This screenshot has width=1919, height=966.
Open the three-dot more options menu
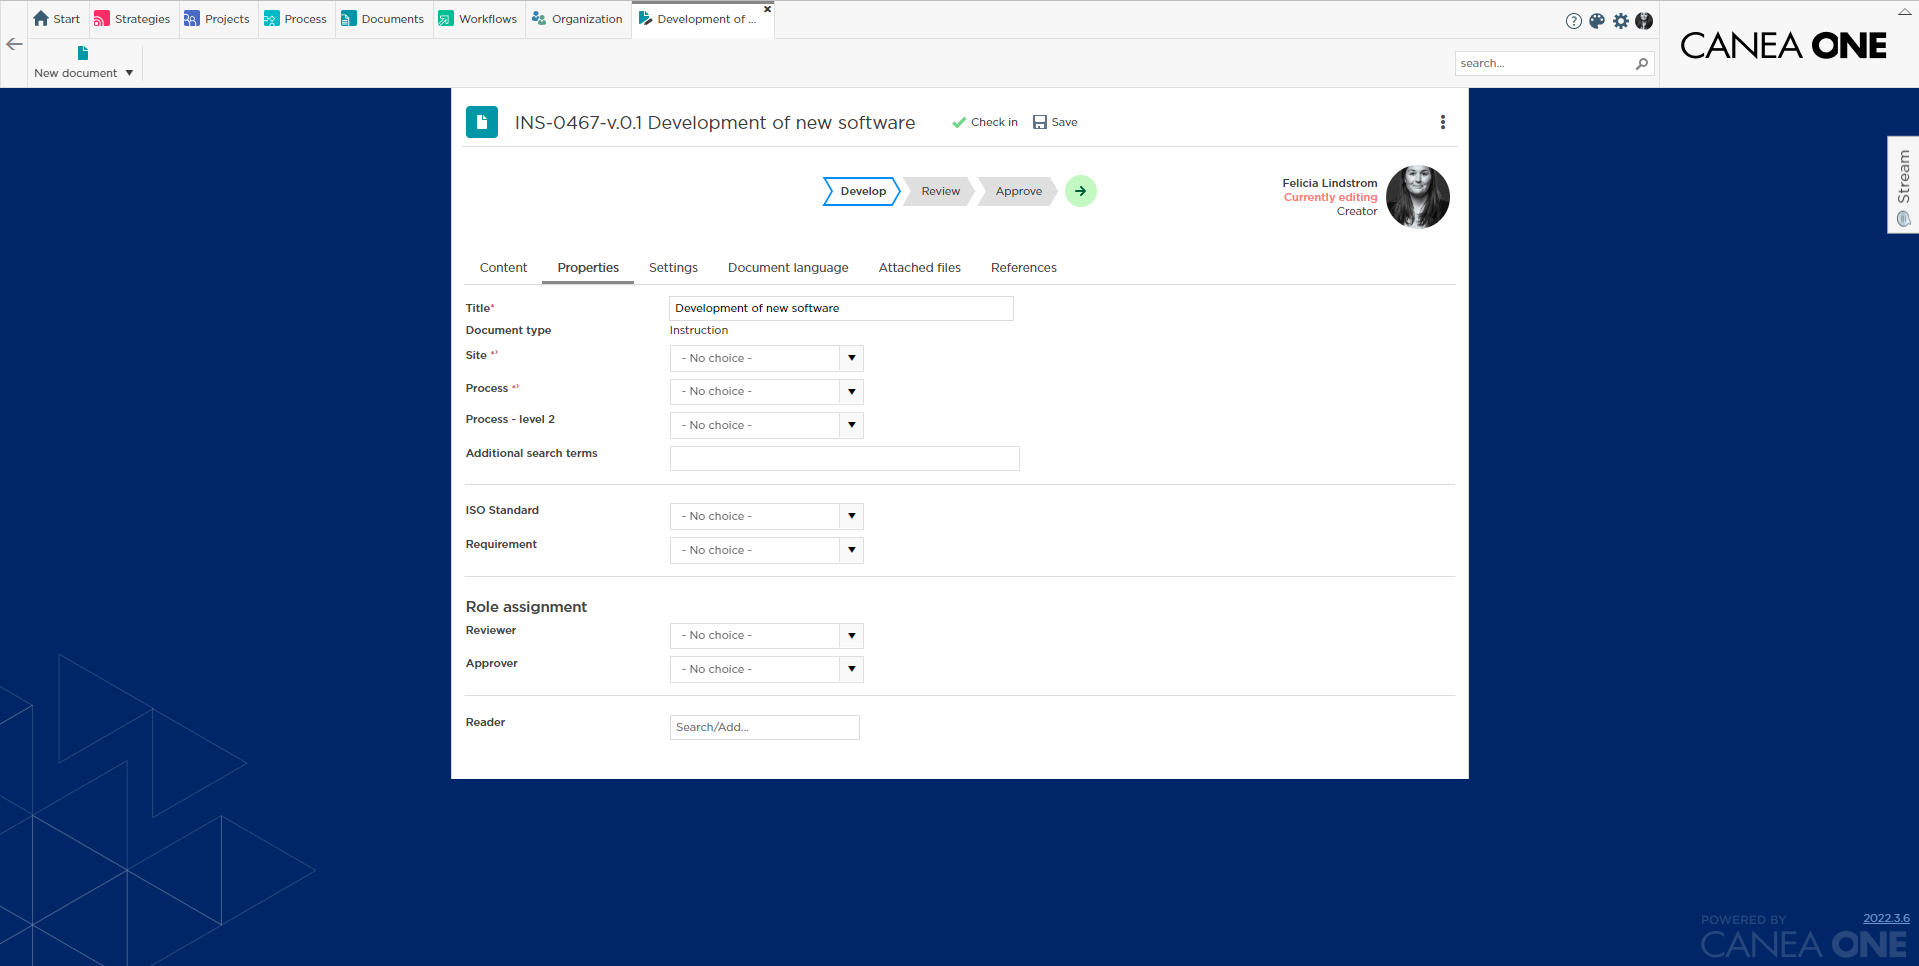pos(1442,122)
